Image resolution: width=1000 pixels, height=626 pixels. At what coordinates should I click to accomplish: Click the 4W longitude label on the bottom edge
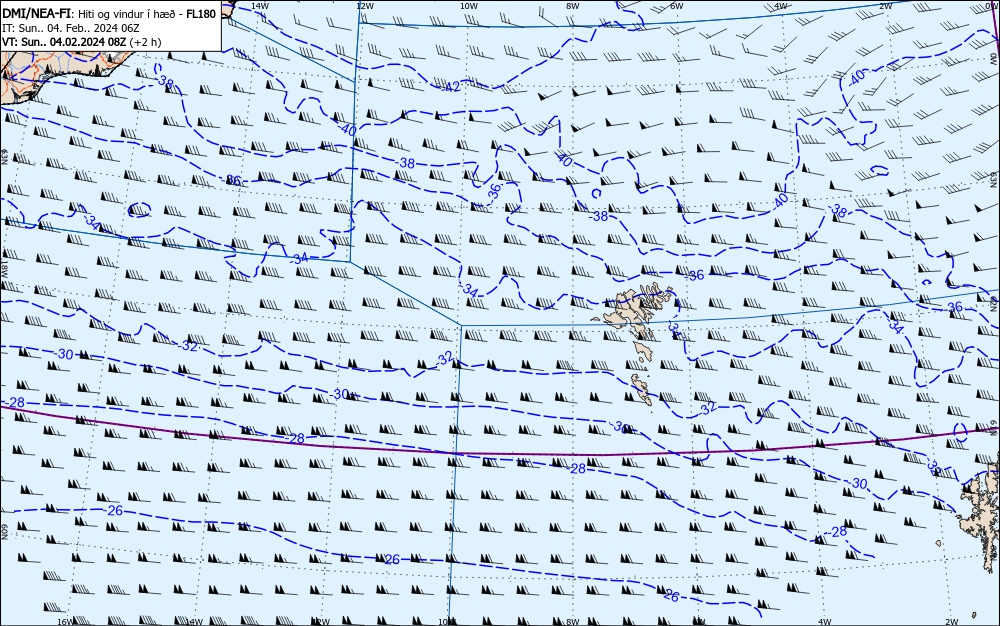click(x=824, y=622)
